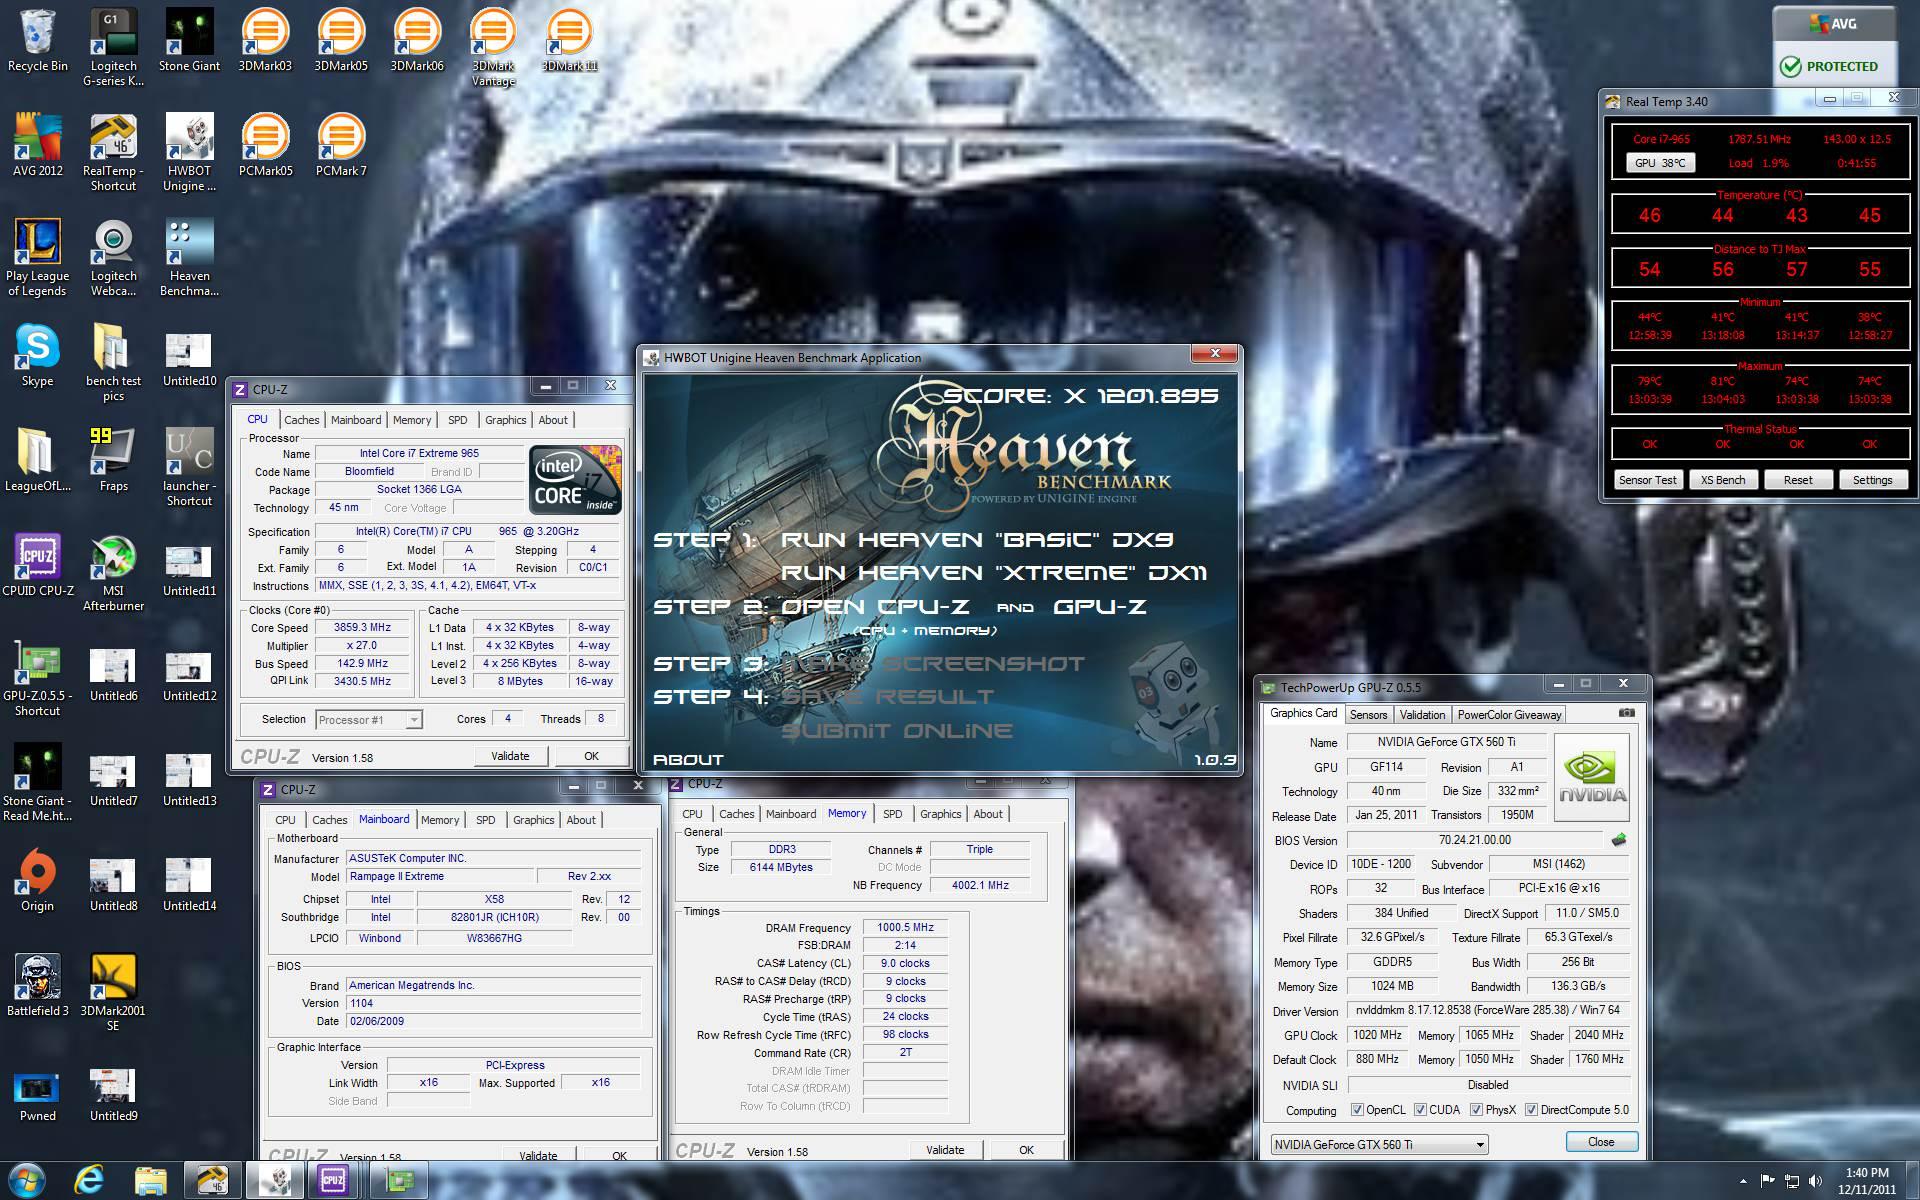Switch to Caches tab in top CPU-Z

click(x=301, y=420)
